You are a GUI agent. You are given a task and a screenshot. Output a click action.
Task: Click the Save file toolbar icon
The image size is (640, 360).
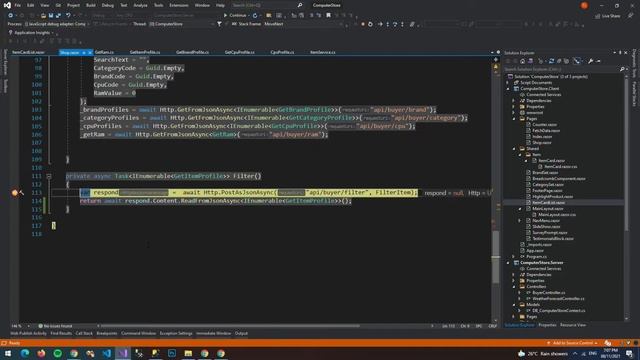click(x=51, y=16)
